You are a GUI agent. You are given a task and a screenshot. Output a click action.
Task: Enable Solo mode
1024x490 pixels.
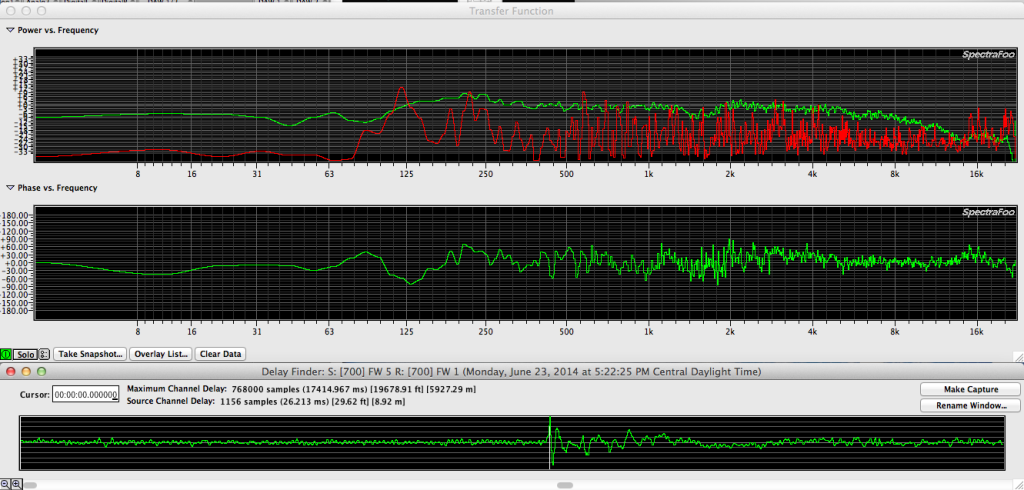(25, 354)
